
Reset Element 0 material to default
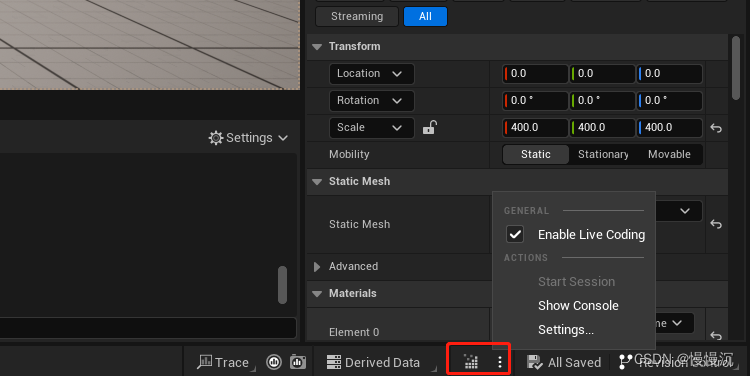(716, 335)
